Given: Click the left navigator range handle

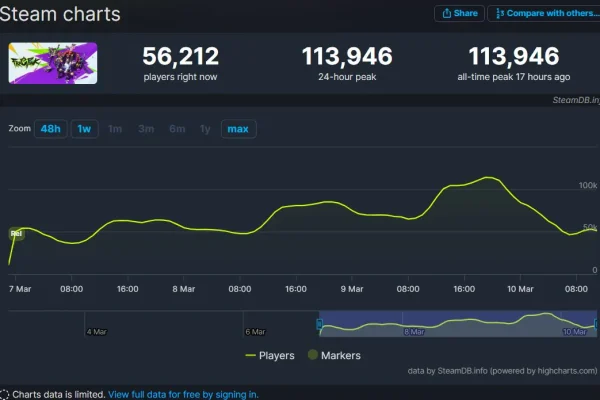Looking at the screenshot, I should click(x=320, y=324).
